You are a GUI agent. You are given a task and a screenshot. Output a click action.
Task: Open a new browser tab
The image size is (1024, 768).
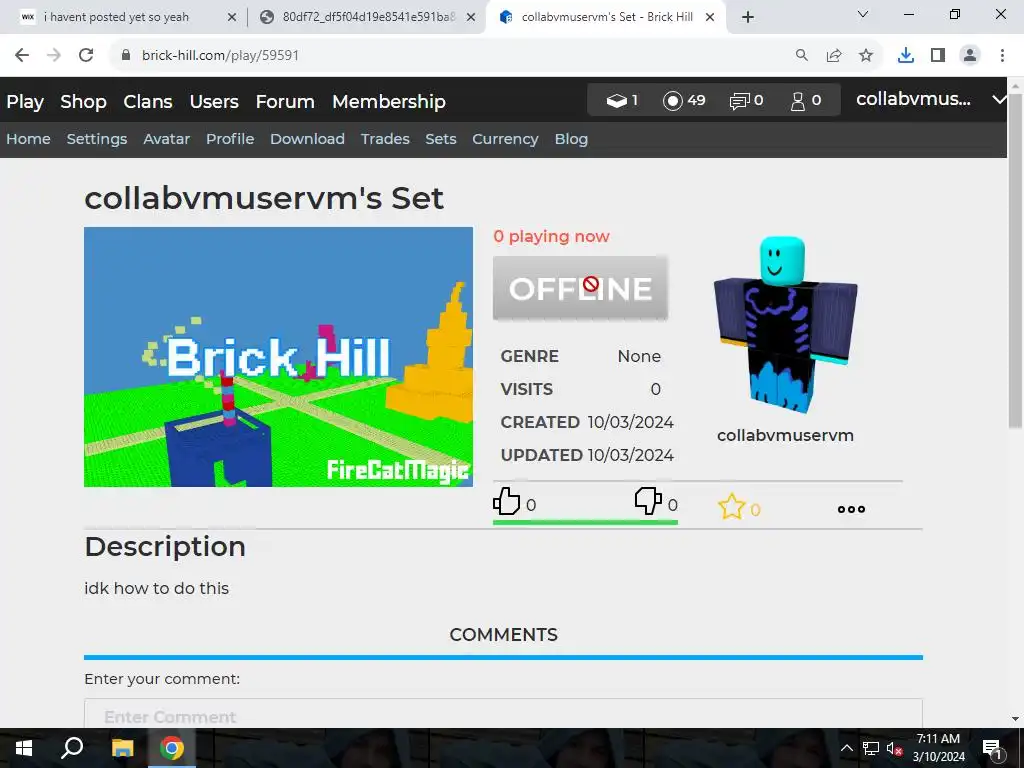click(x=748, y=17)
